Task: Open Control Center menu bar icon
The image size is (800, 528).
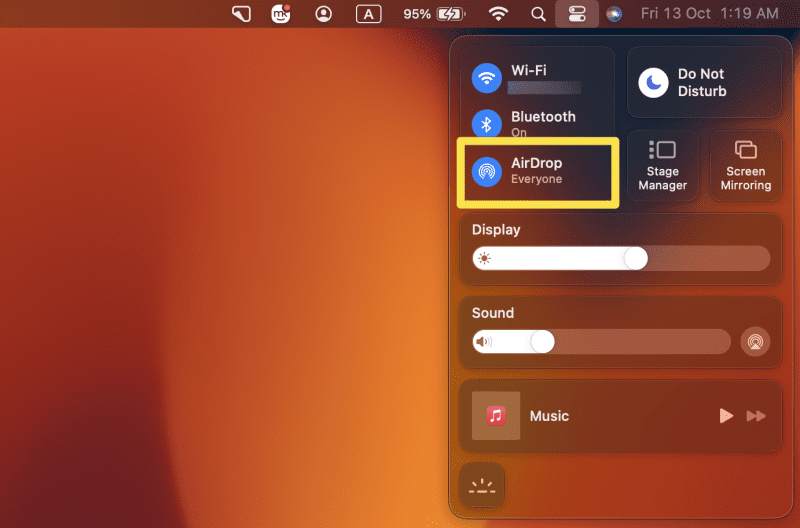Action: click(577, 14)
